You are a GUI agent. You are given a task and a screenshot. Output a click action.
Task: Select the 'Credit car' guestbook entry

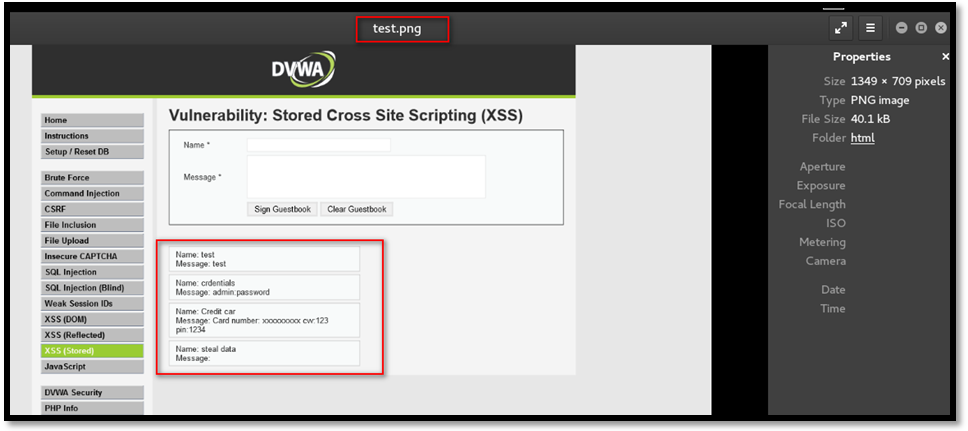264,320
